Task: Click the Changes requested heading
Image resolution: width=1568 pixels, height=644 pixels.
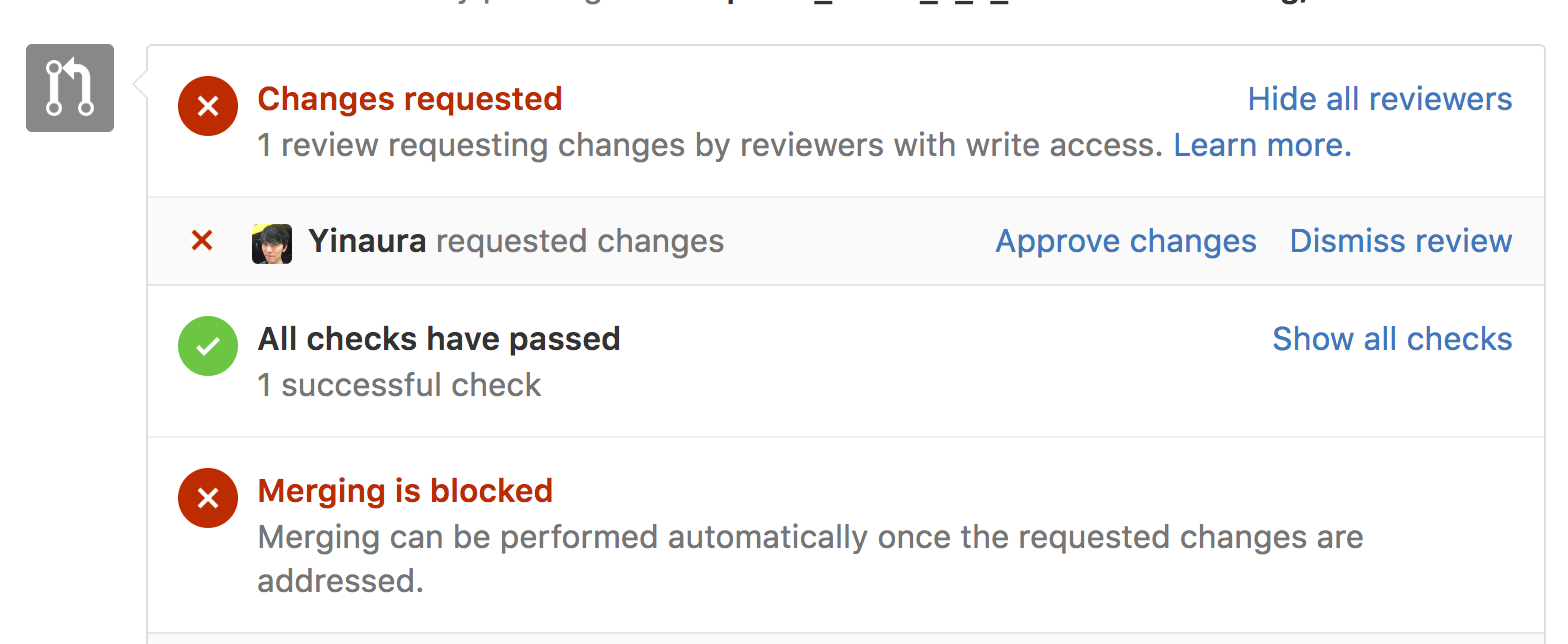Action: 409,98
